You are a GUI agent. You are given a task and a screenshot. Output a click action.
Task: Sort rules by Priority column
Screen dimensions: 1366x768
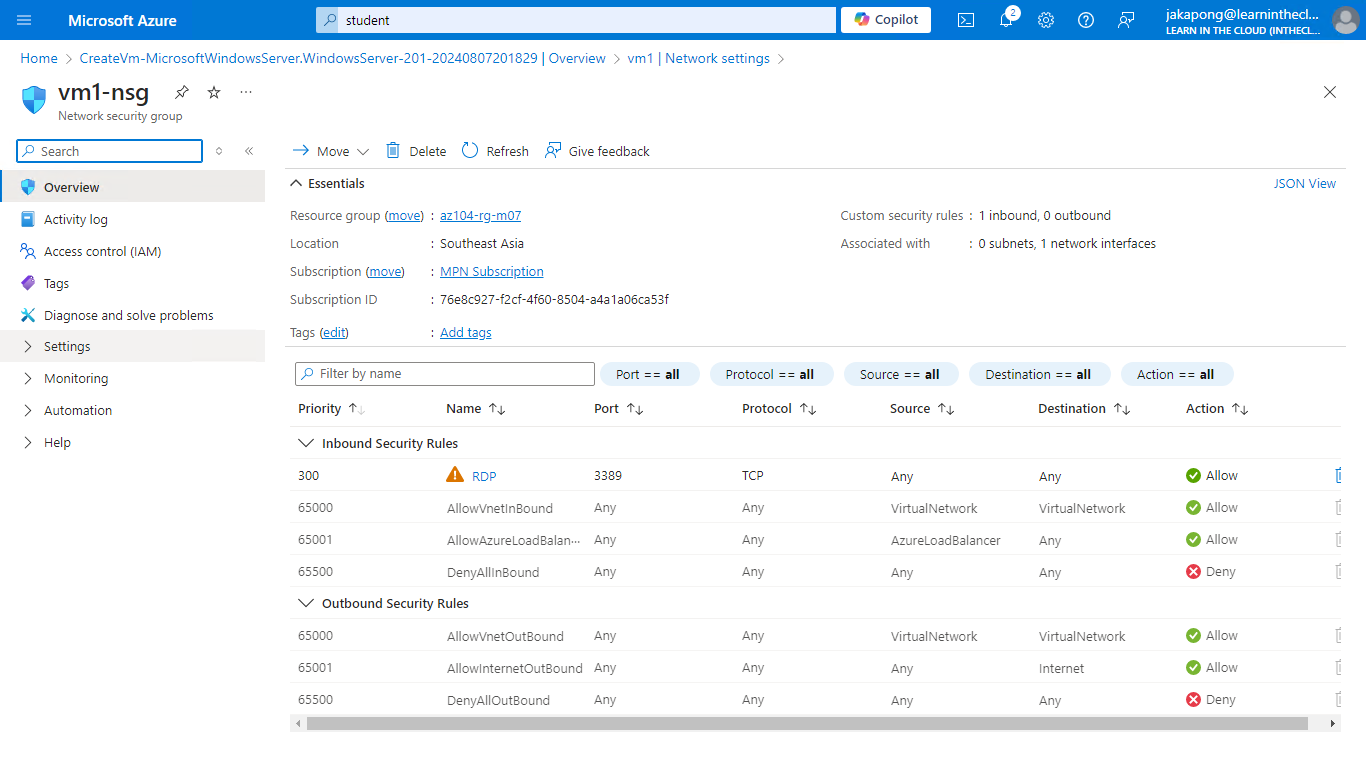point(331,409)
